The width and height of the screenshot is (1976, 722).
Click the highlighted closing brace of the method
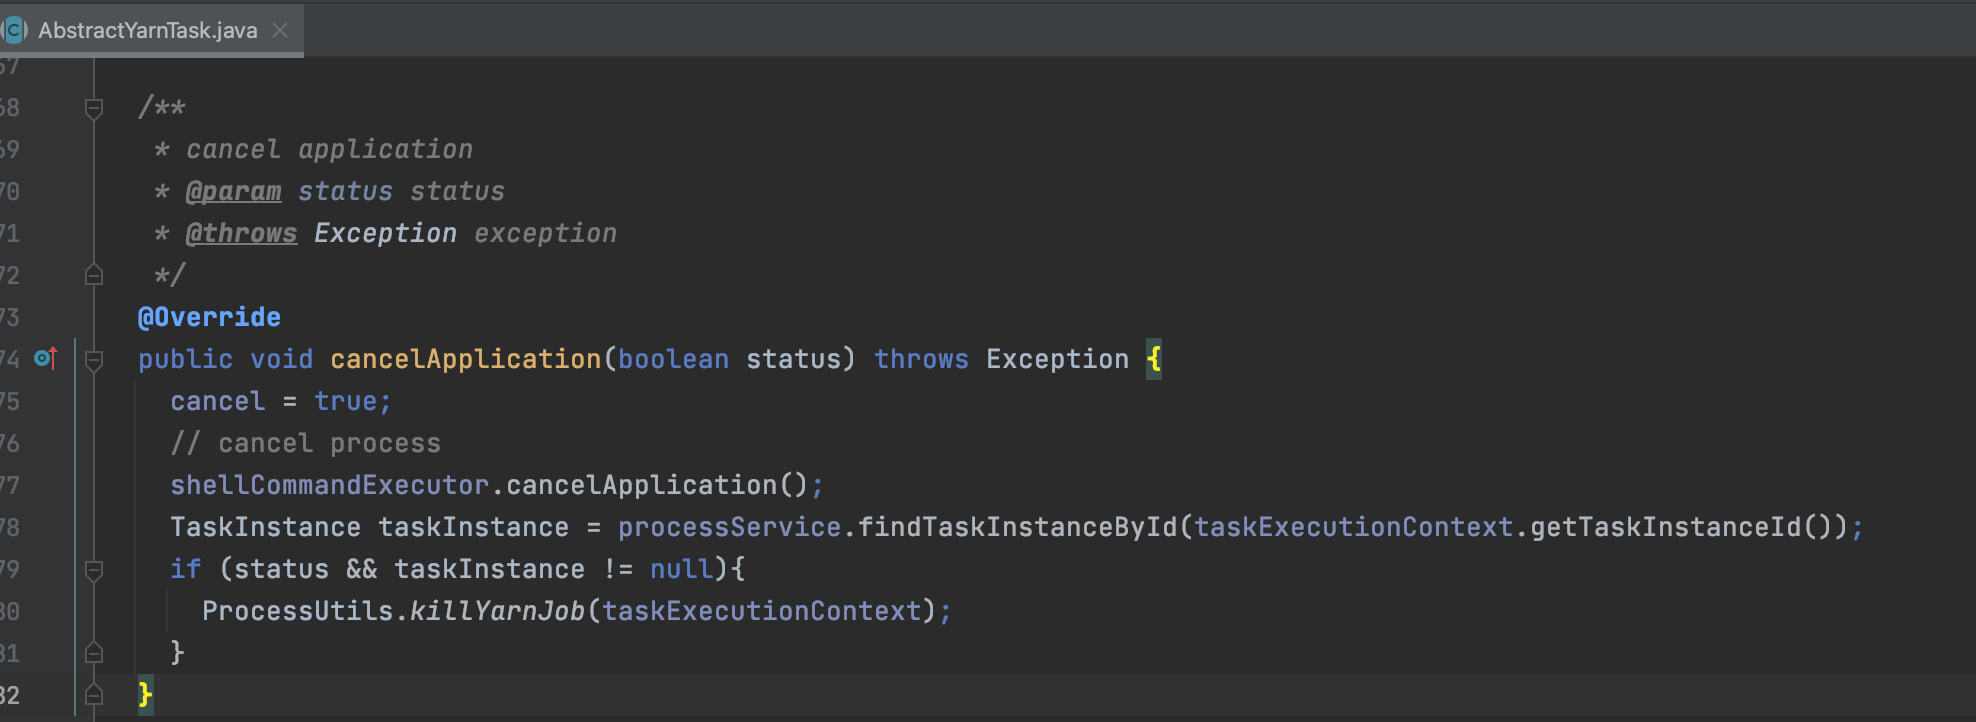[145, 694]
